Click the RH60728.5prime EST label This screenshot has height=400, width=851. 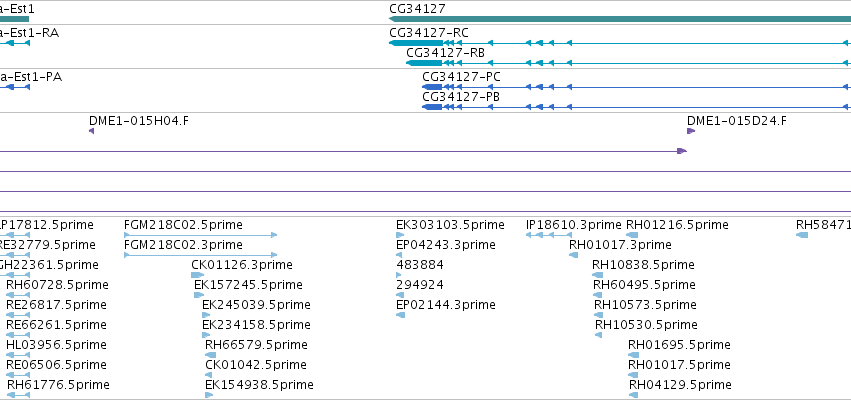(58, 285)
